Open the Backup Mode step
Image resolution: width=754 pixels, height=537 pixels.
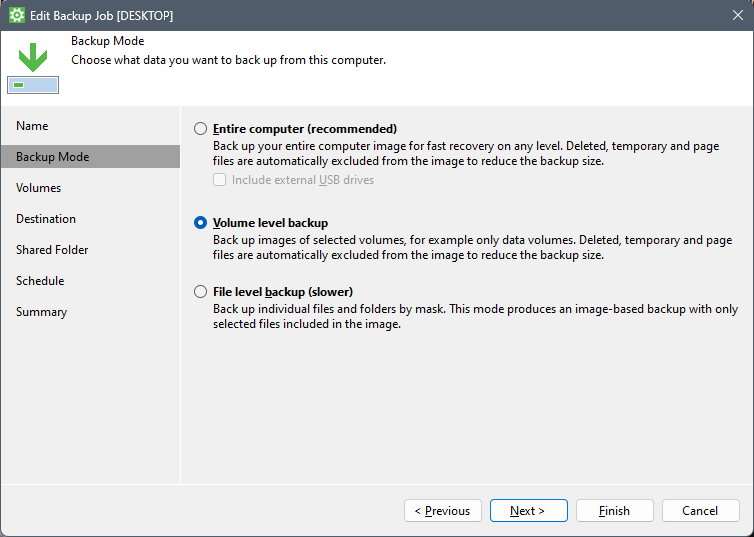52,157
